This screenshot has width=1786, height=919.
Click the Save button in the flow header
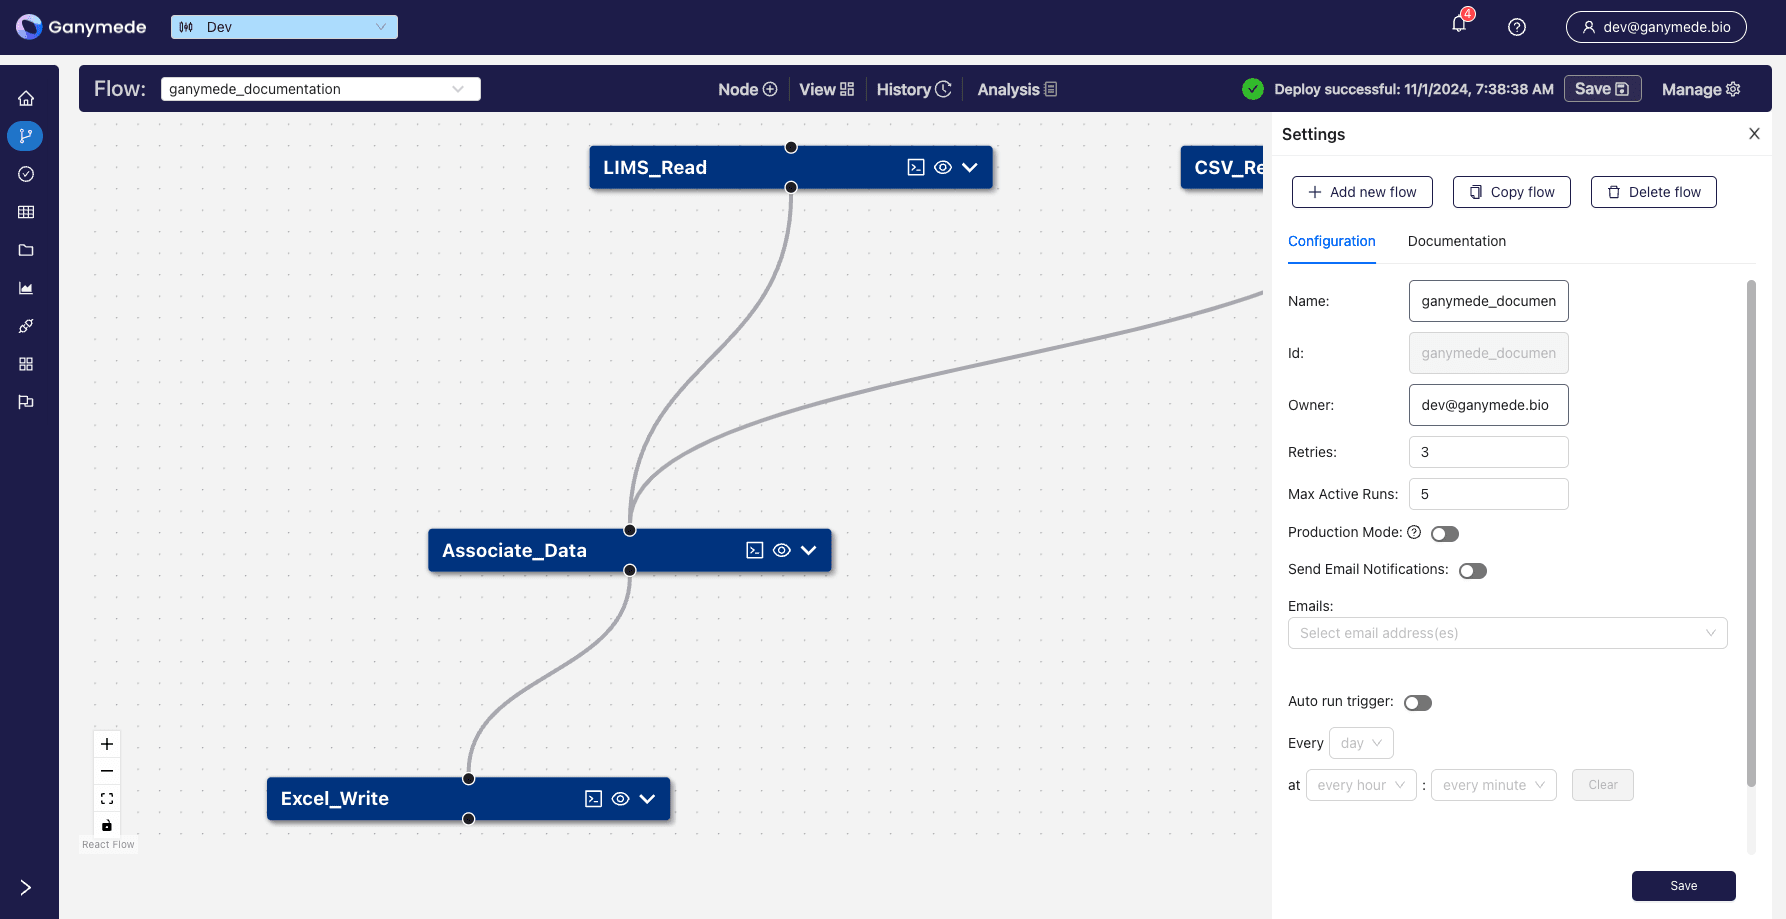click(1602, 89)
